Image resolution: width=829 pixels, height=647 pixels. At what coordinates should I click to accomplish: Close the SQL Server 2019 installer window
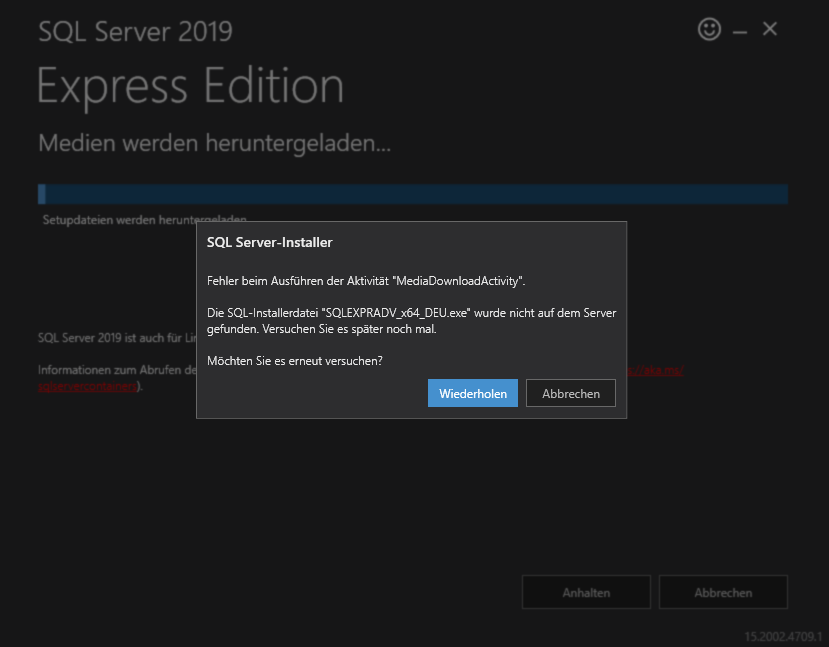pyautogui.click(x=770, y=29)
